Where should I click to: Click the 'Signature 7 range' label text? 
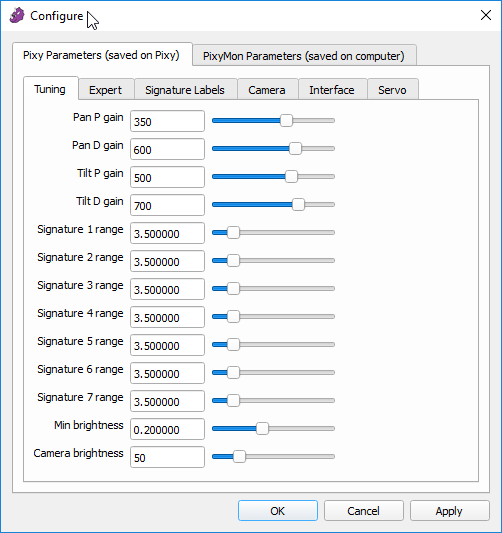click(x=80, y=397)
